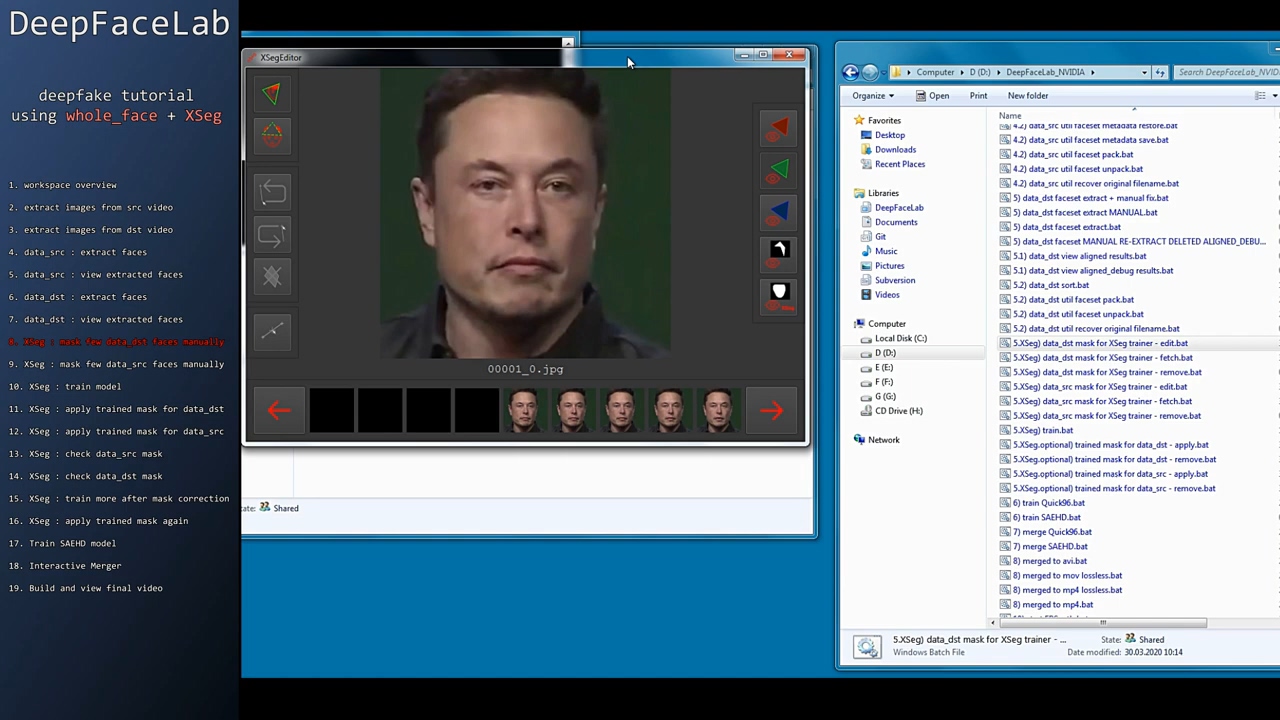This screenshot has height=720, width=1280.
Task: Toggle visibility of the green polygon overlay
Action: (779, 170)
